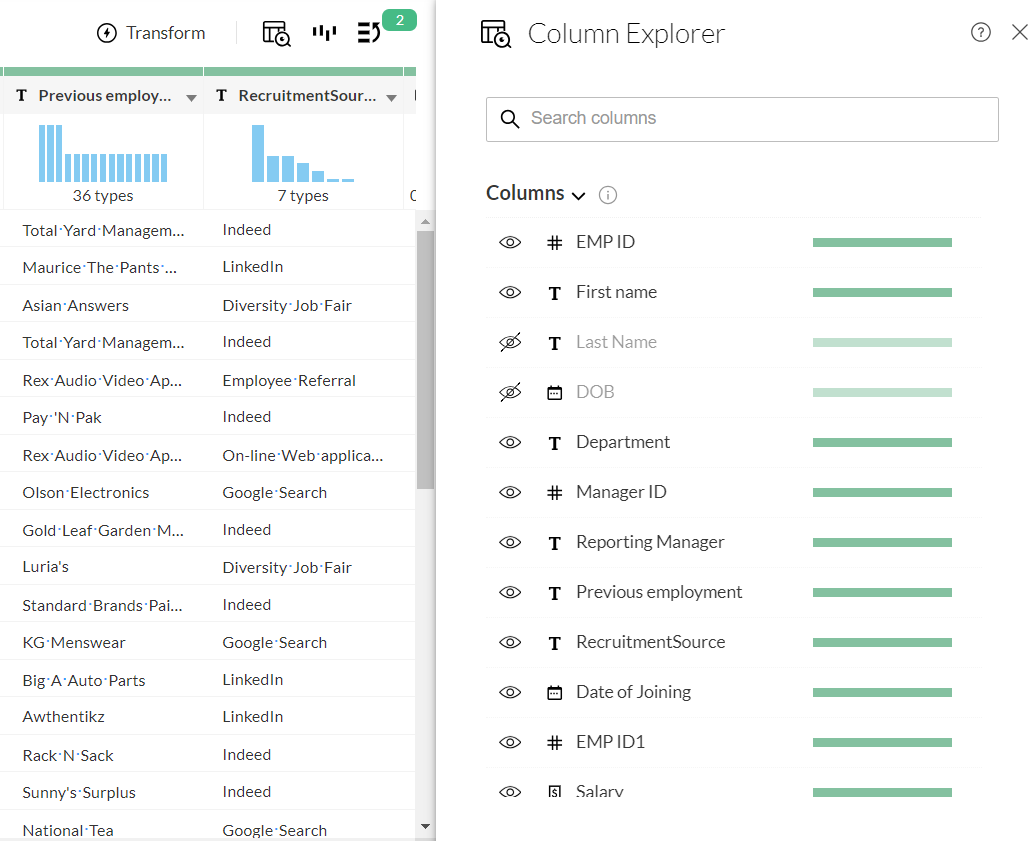This screenshot has width=1034, height=841.
Task: Select Reporting Manager in the column list
Action: click(x=650, y=542)
